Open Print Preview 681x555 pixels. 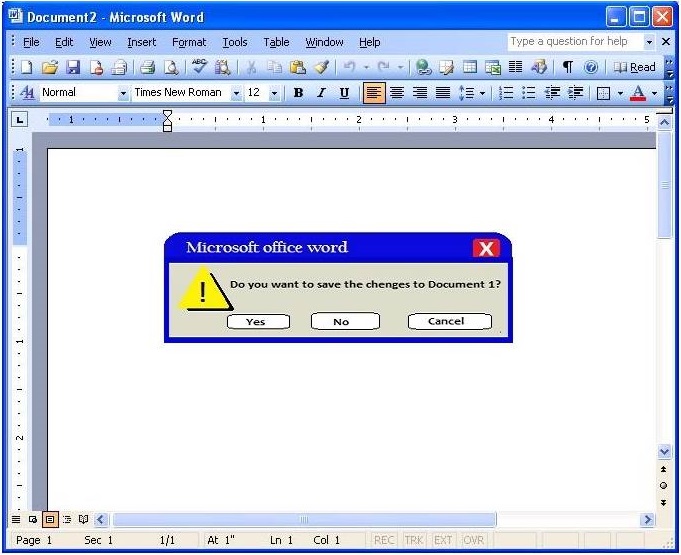[x=171, y=67]
